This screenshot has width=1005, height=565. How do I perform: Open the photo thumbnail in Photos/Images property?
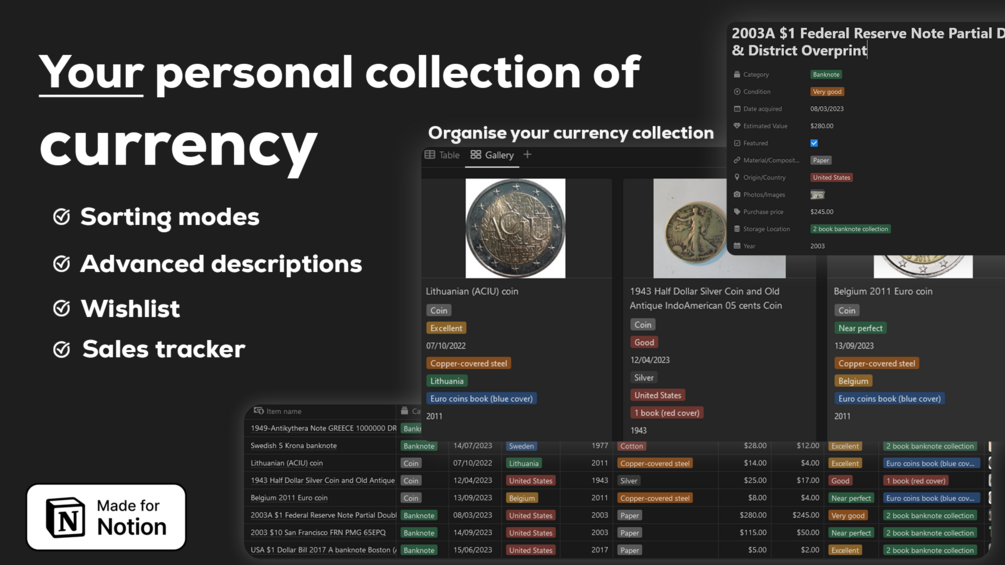[x=817, y=195]
